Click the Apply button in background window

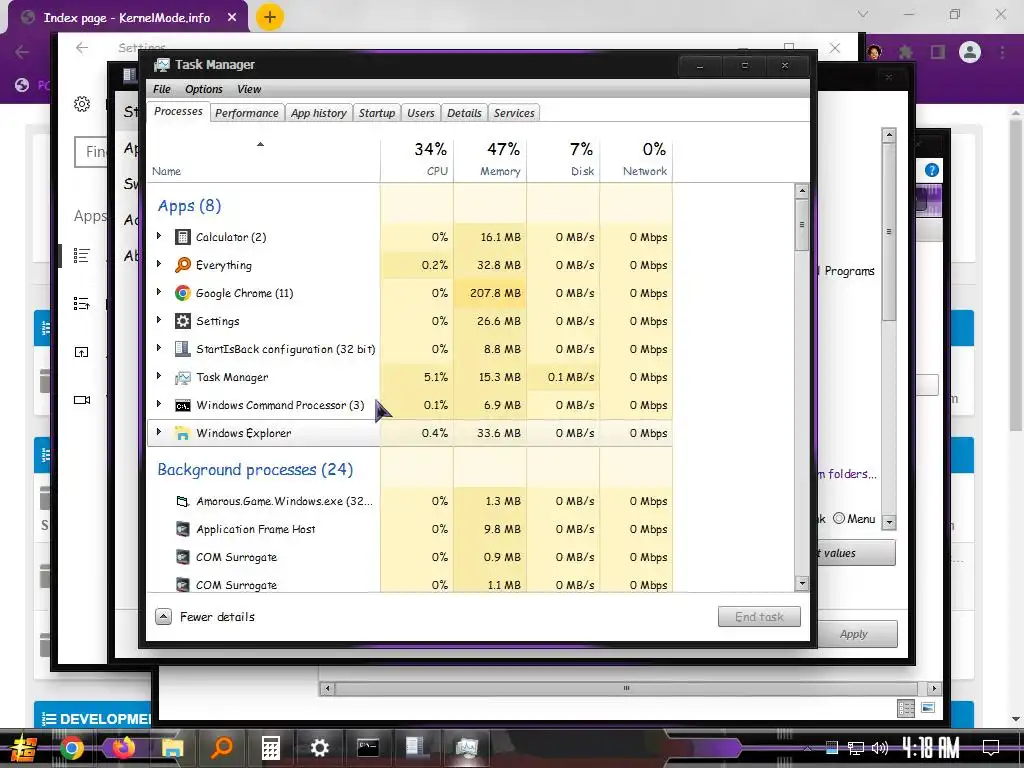click(854, 634)
